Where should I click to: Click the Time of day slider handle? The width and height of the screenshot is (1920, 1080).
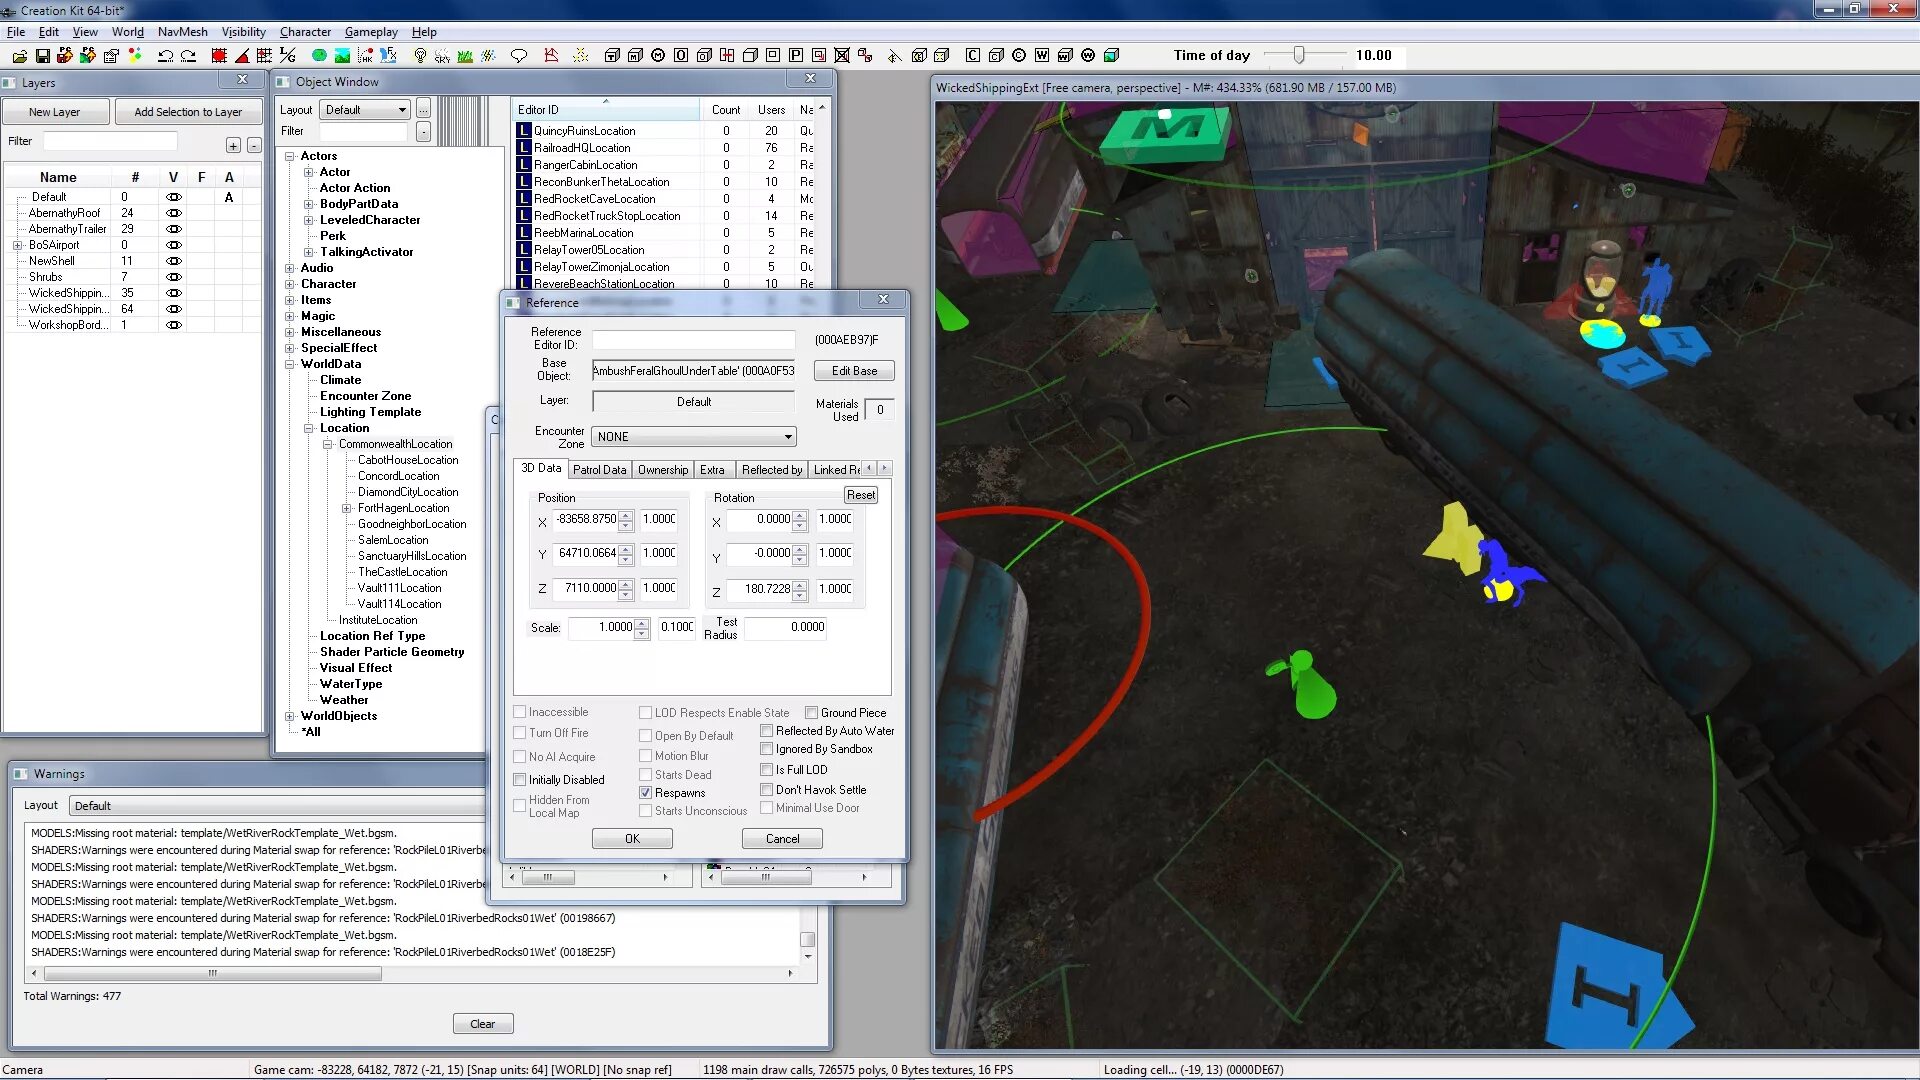coord(1298,55)
